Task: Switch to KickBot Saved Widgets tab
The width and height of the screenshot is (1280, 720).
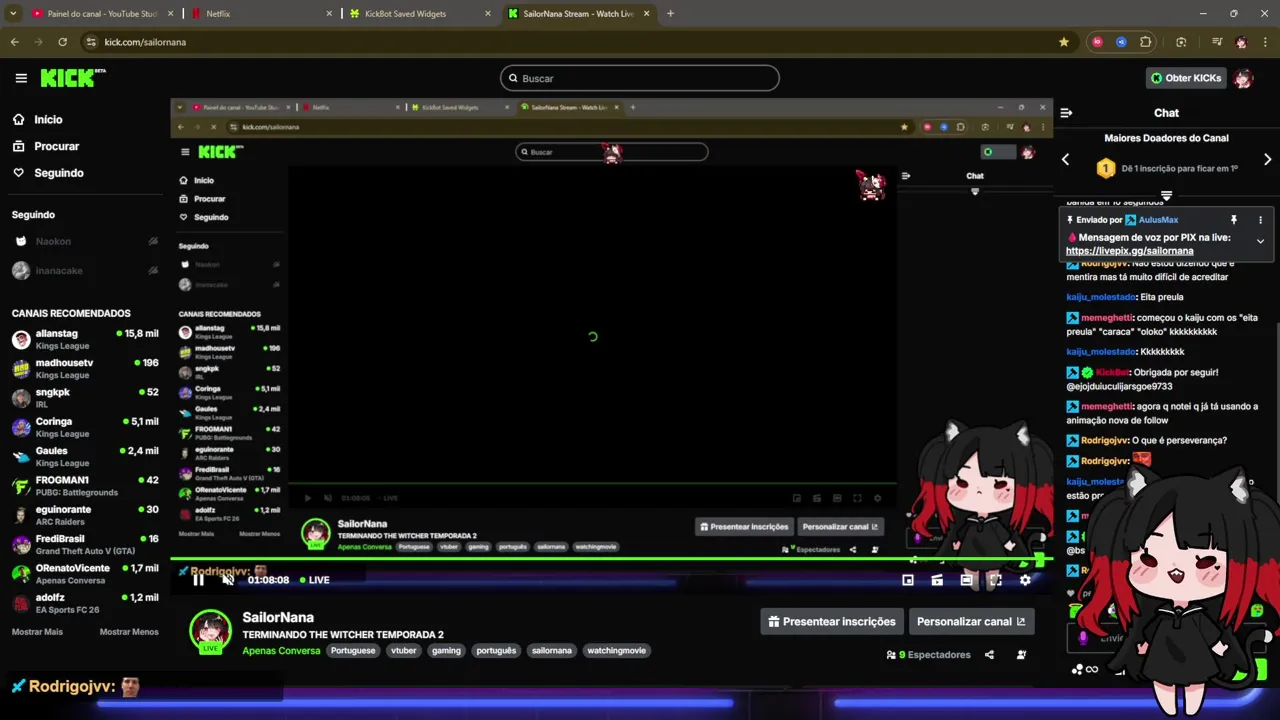Action: point(420,14)
